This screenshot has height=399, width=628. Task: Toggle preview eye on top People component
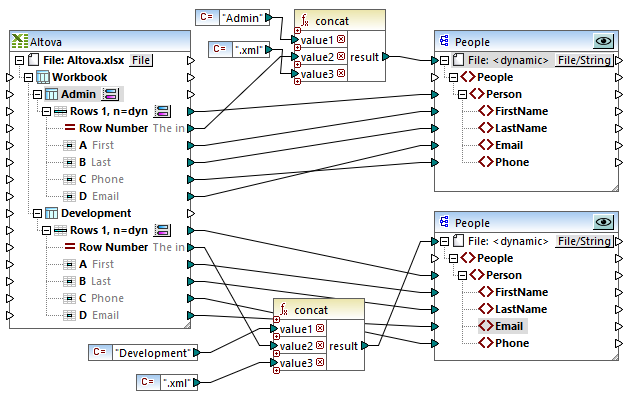click(x=604, y=41)
